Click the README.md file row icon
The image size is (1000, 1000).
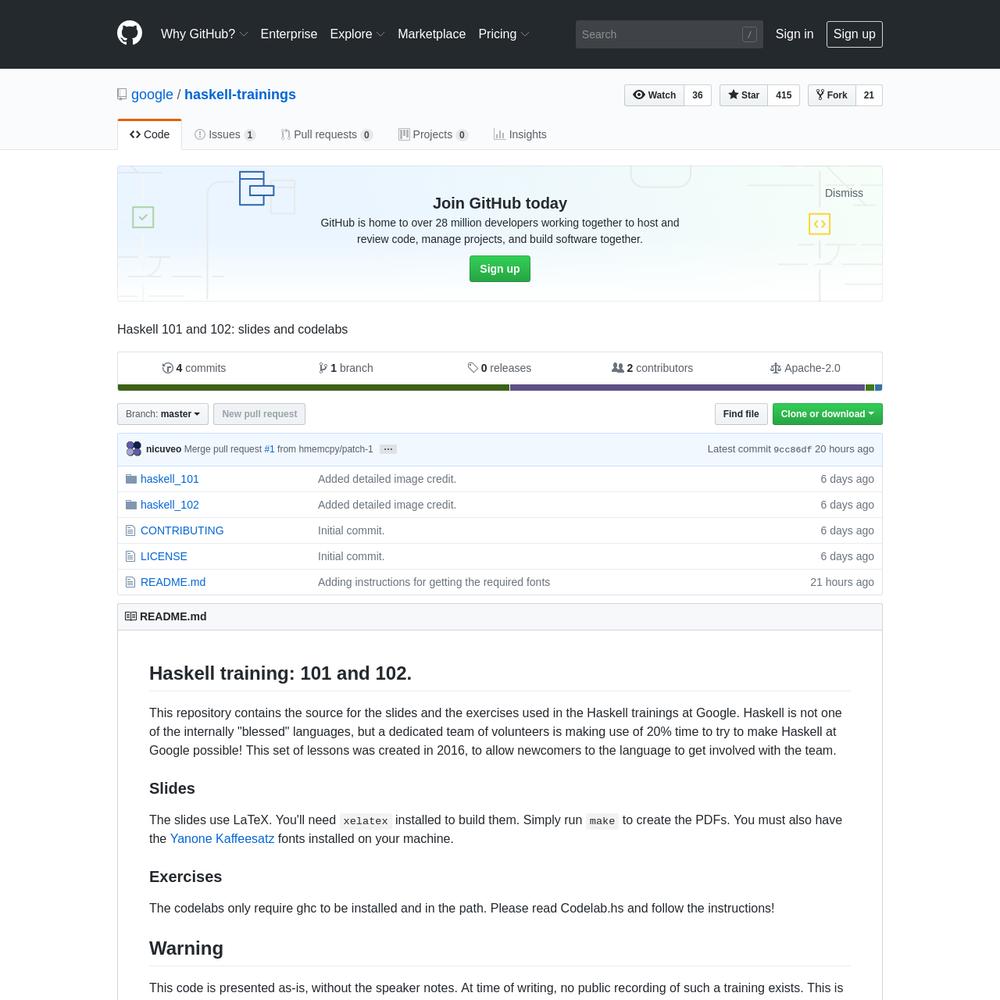point(131,582)
